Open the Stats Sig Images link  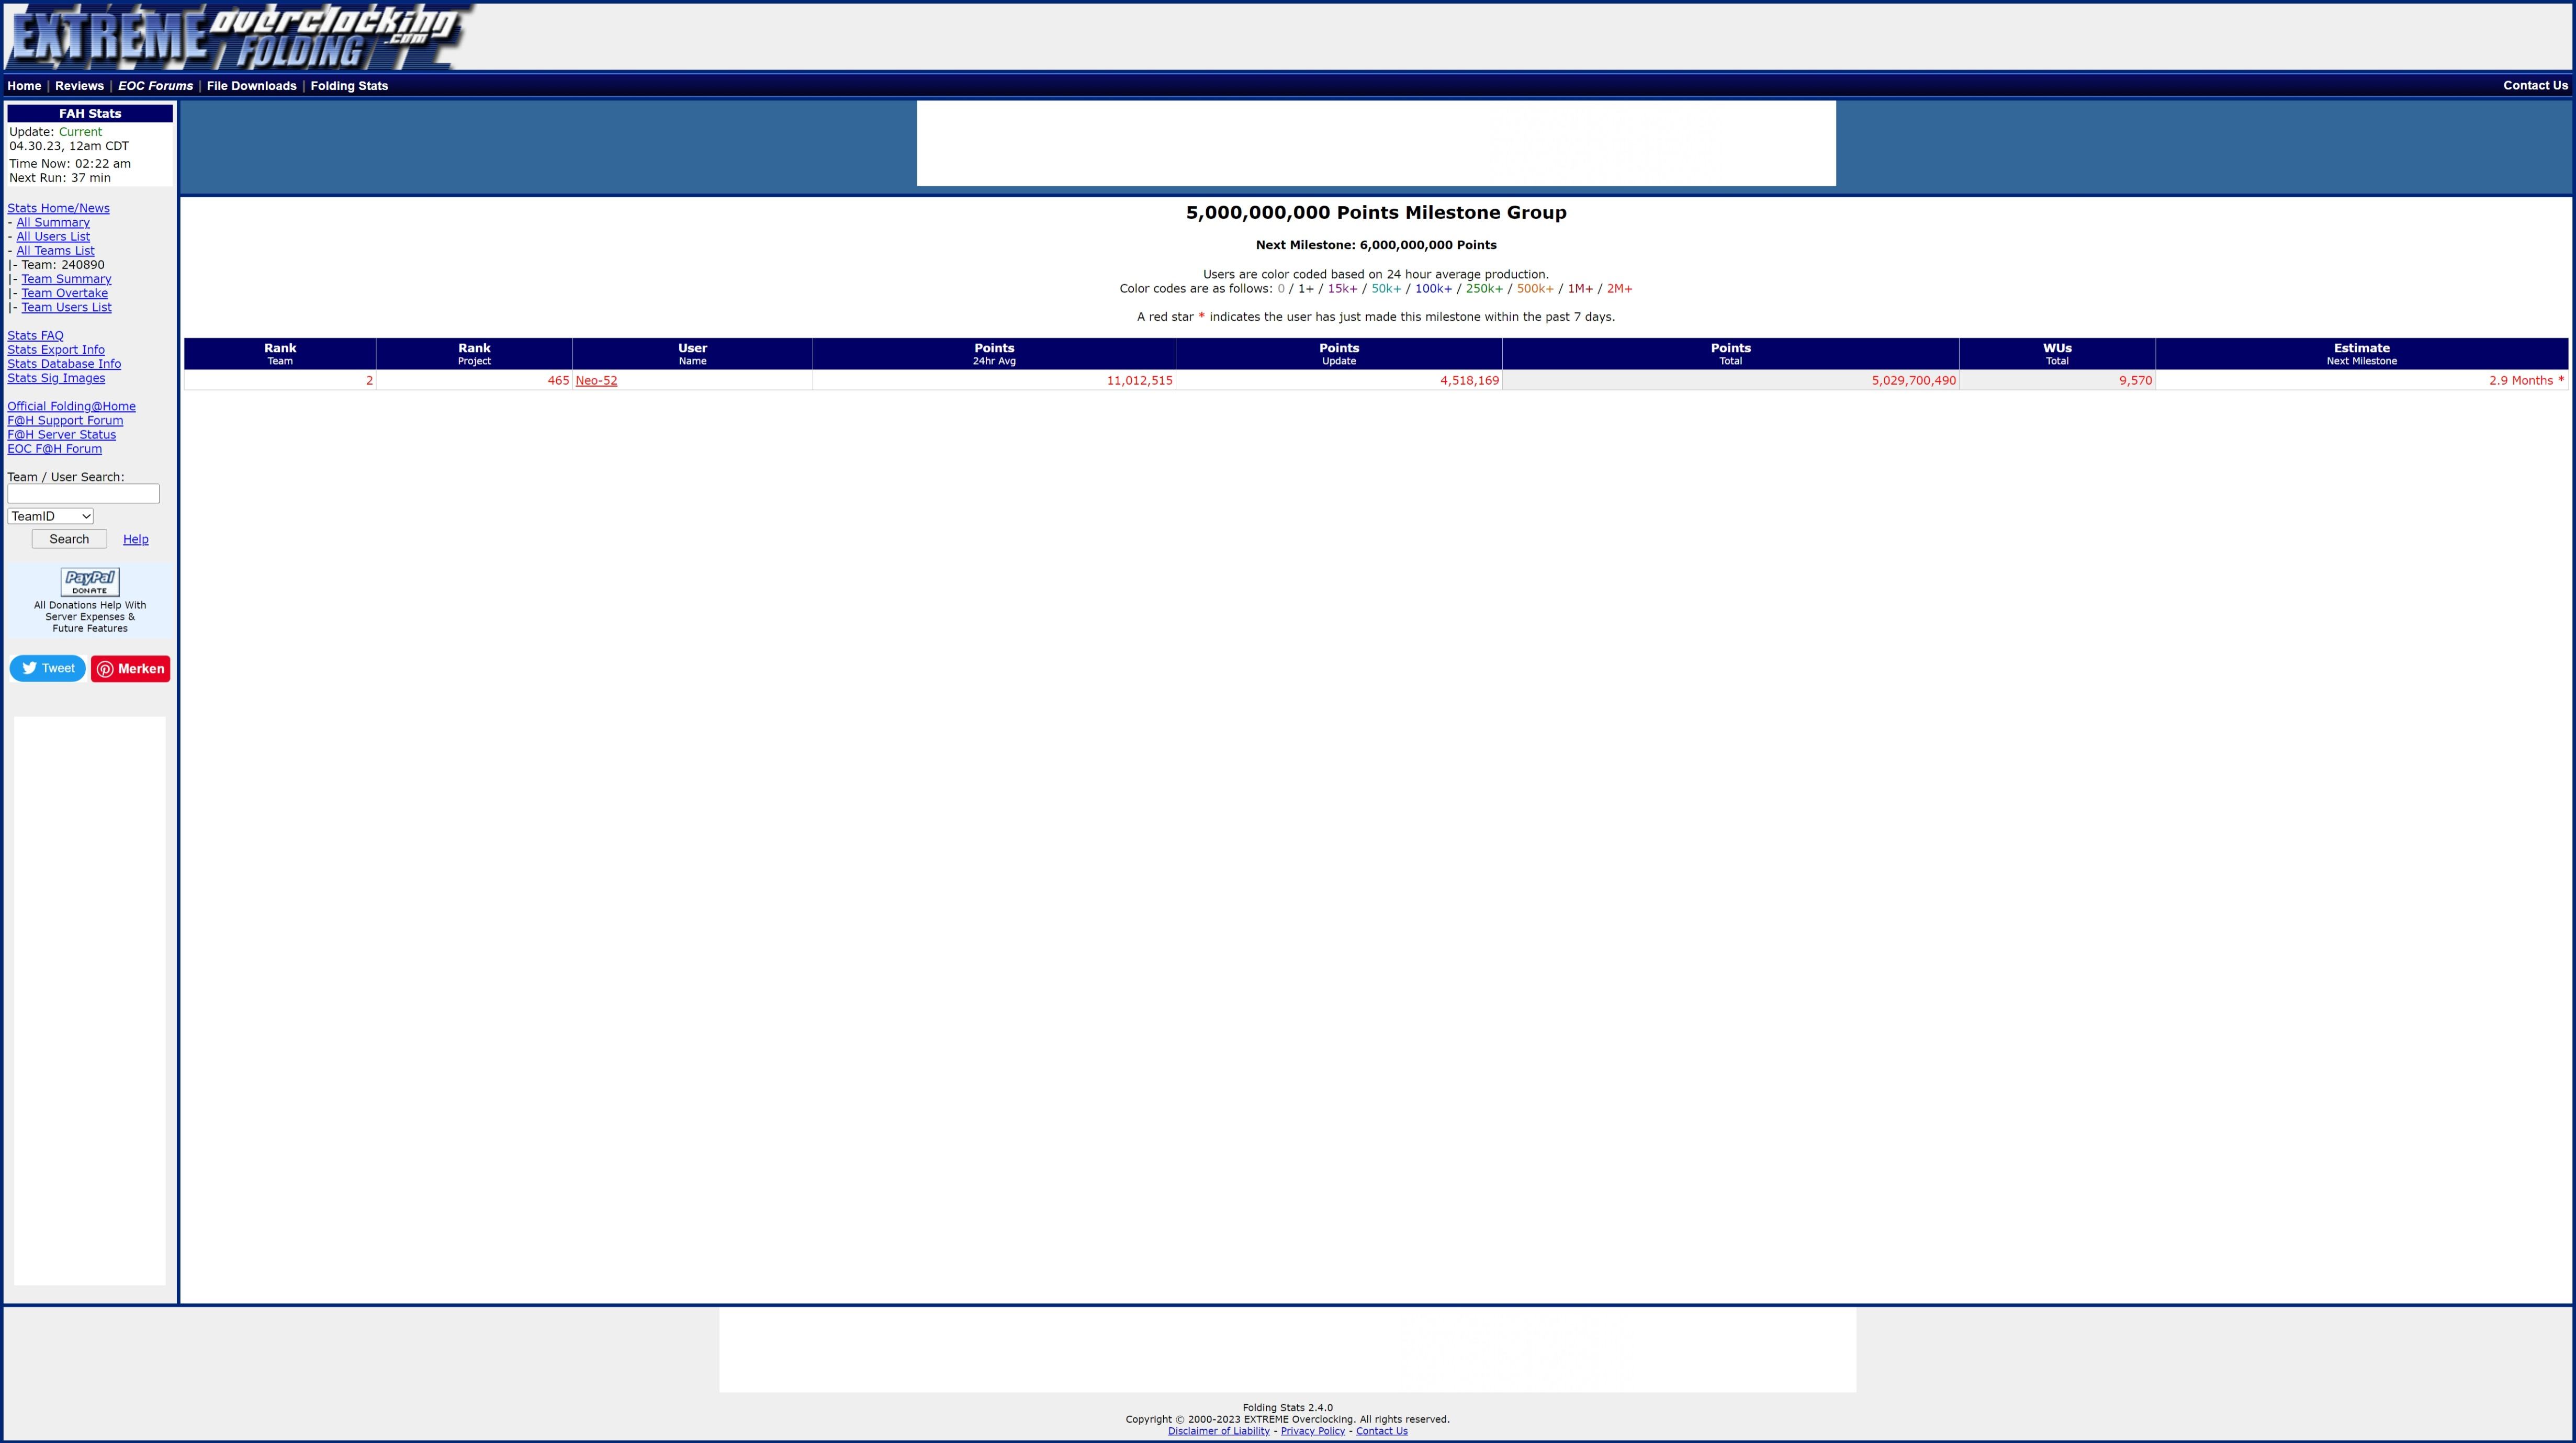tap(56, 378)
